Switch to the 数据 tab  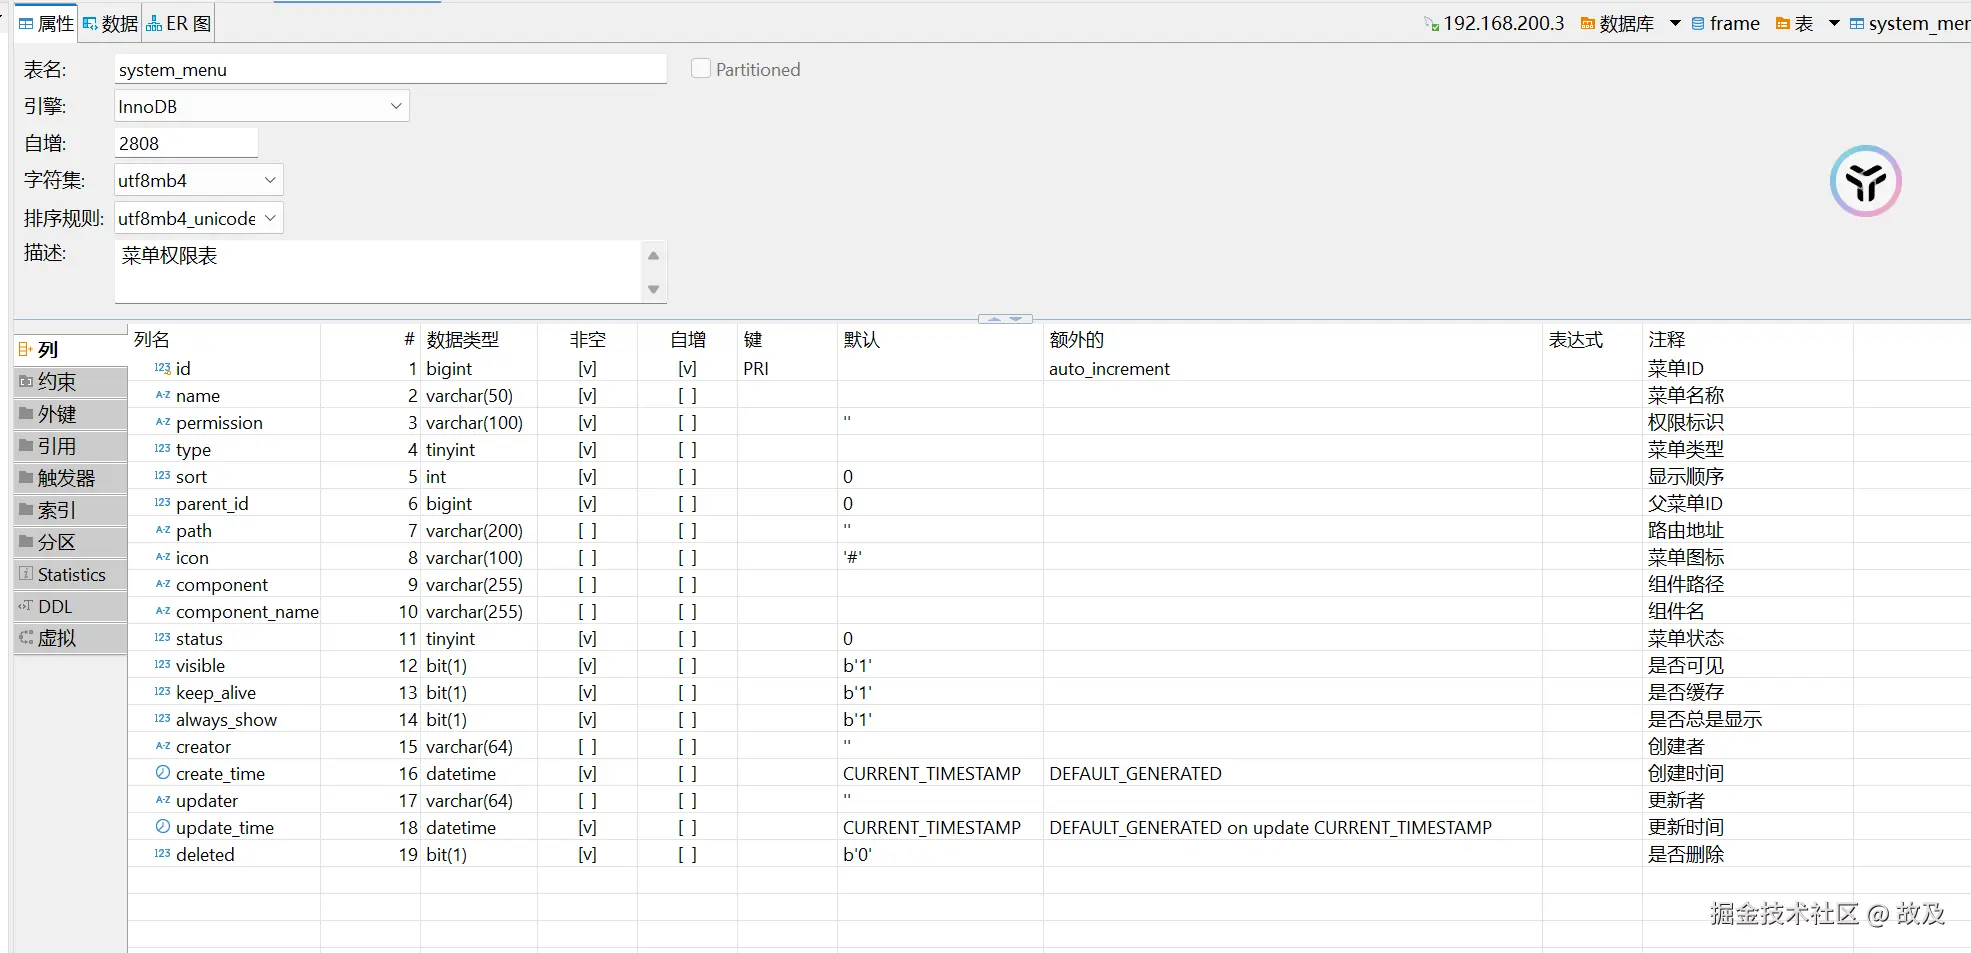(x=110, y=23)
